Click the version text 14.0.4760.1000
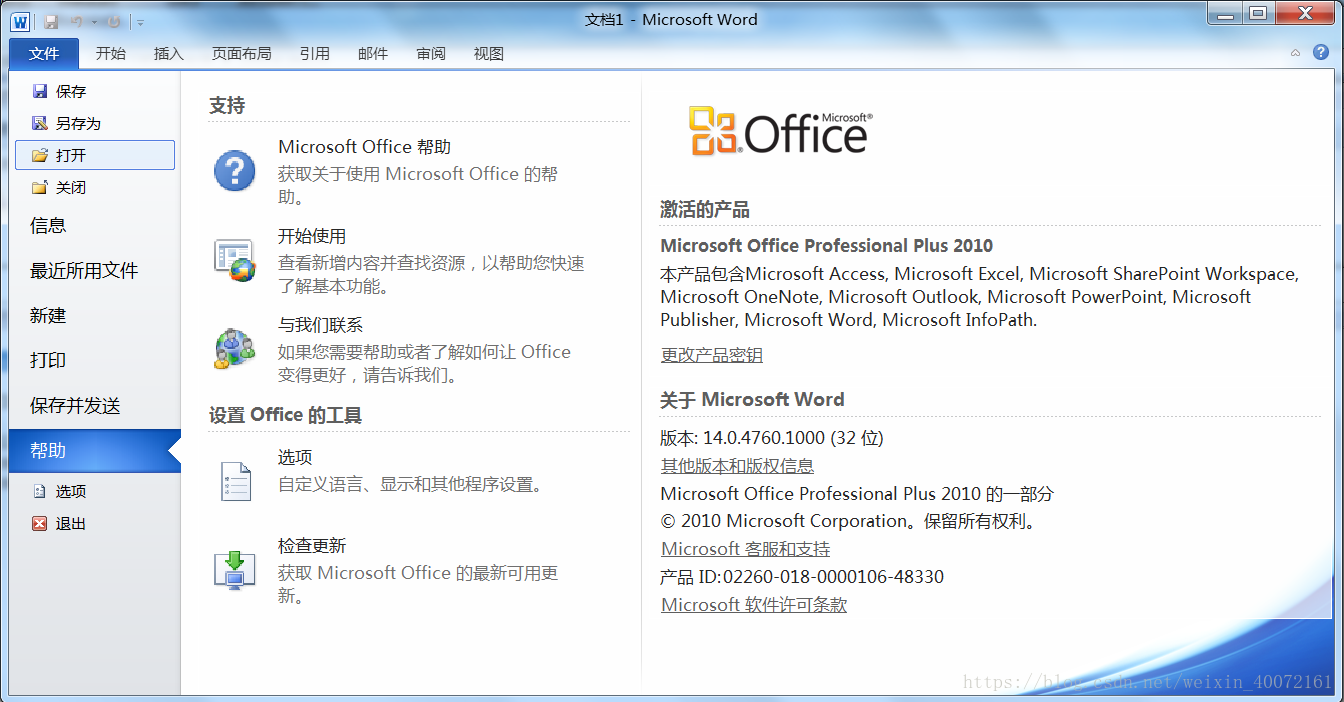This screenshot has height=702, width=1344. pyautogui.click(x=764, y=437)
